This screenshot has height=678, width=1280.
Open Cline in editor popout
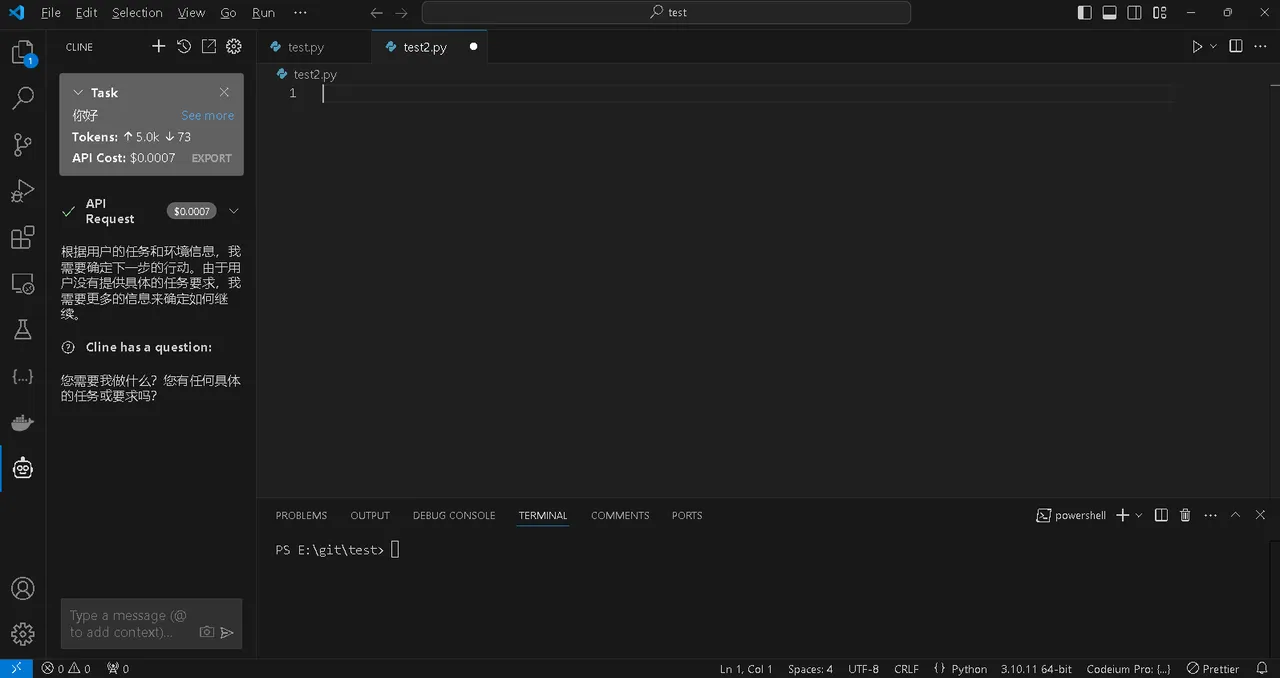pos(209,46)
